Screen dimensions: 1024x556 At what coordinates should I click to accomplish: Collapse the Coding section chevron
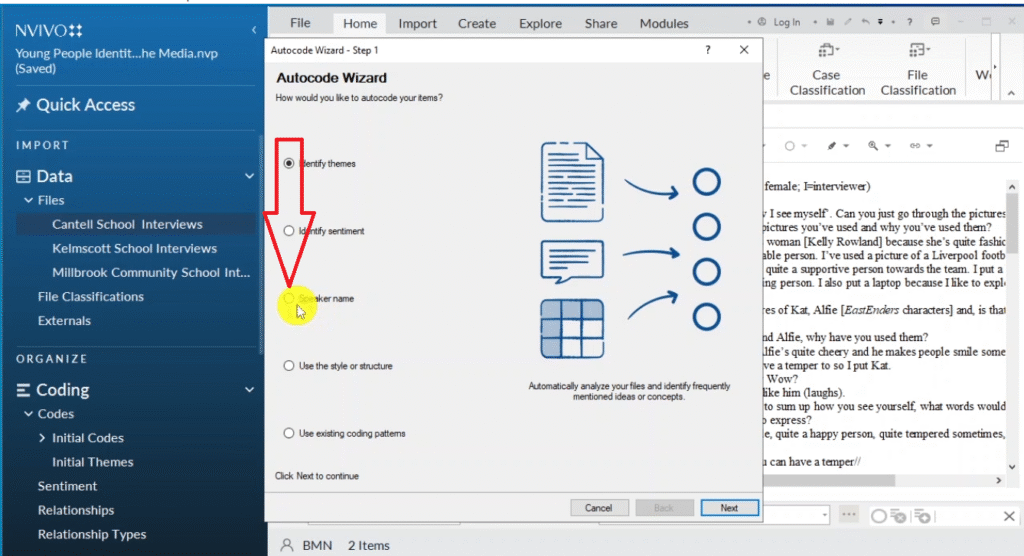pos(249,390)
